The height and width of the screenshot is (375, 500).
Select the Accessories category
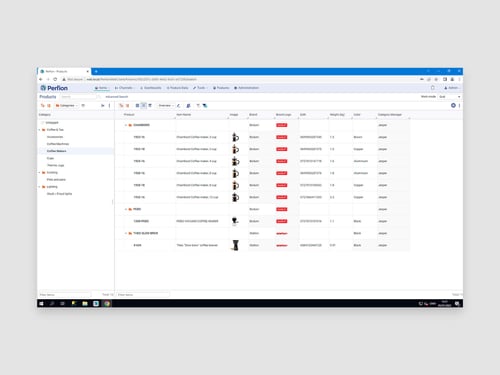click(55, 137)
